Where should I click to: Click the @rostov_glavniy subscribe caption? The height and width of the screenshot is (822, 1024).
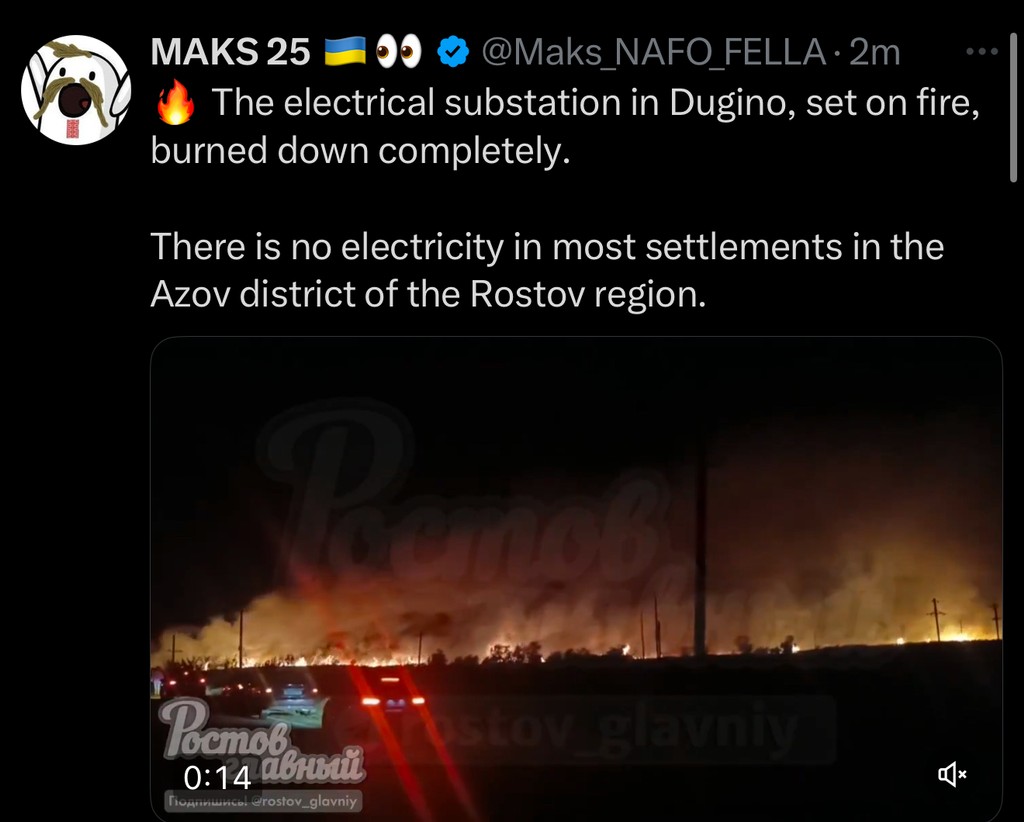coord(263,801)
